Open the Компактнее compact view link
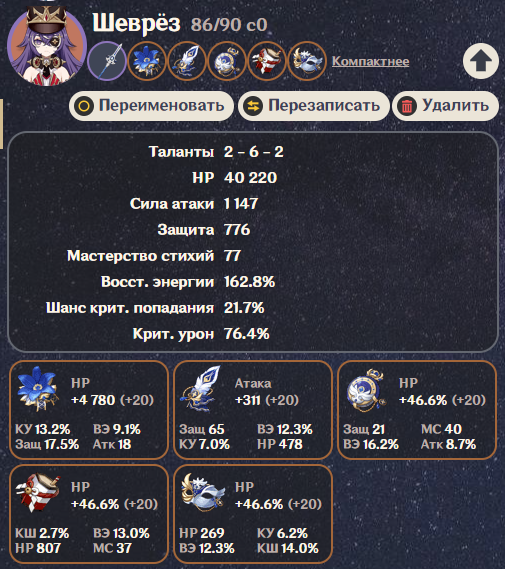This screenshot has height=569, width=505. [370, 61]
